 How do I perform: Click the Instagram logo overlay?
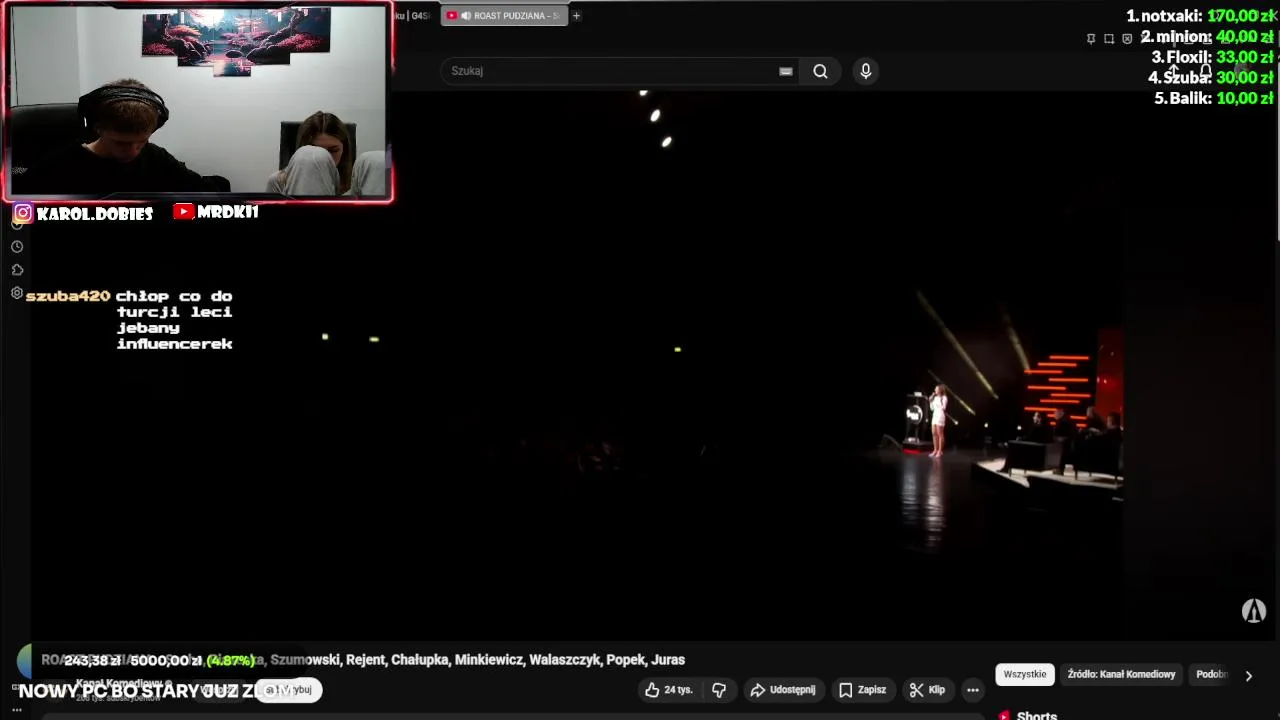coord(23,213)
